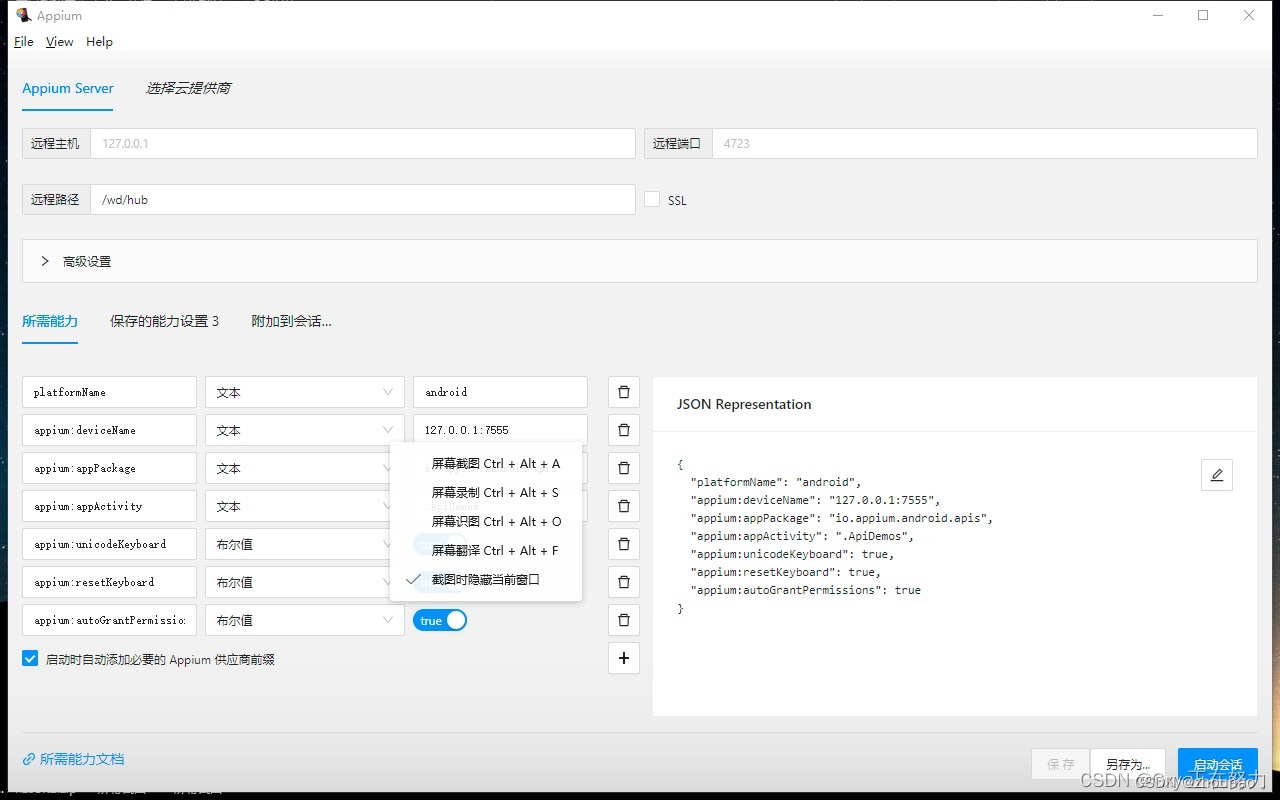Click the appium:deviceName name field
Image resolution: width=1280 pixels, height=800 pixels.
coord(110,430)
